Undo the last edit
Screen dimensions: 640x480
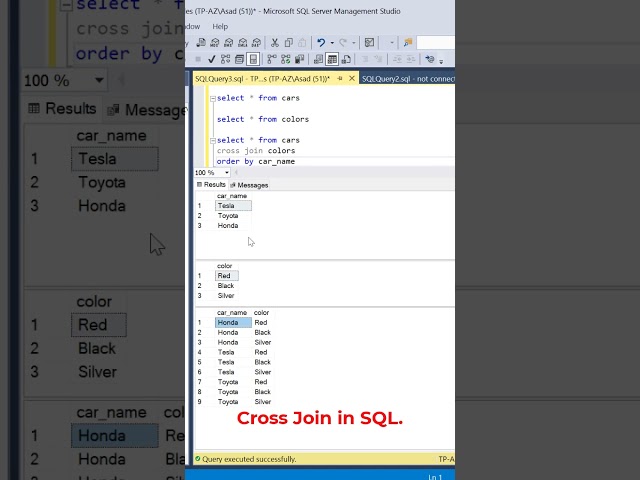321,42
